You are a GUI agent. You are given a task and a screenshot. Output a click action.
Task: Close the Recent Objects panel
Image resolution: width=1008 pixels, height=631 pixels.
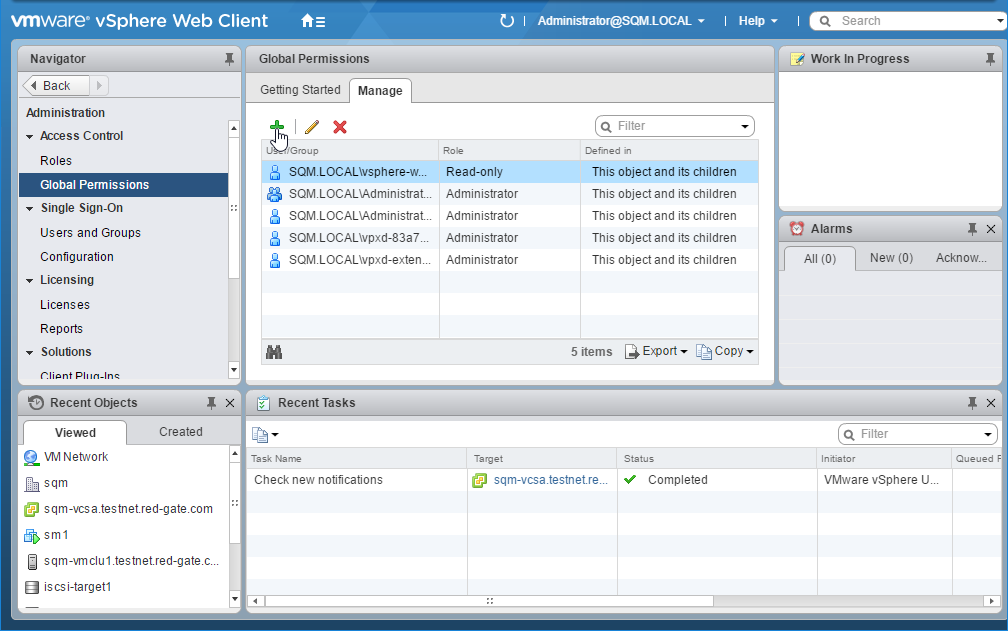coord(230,403)
